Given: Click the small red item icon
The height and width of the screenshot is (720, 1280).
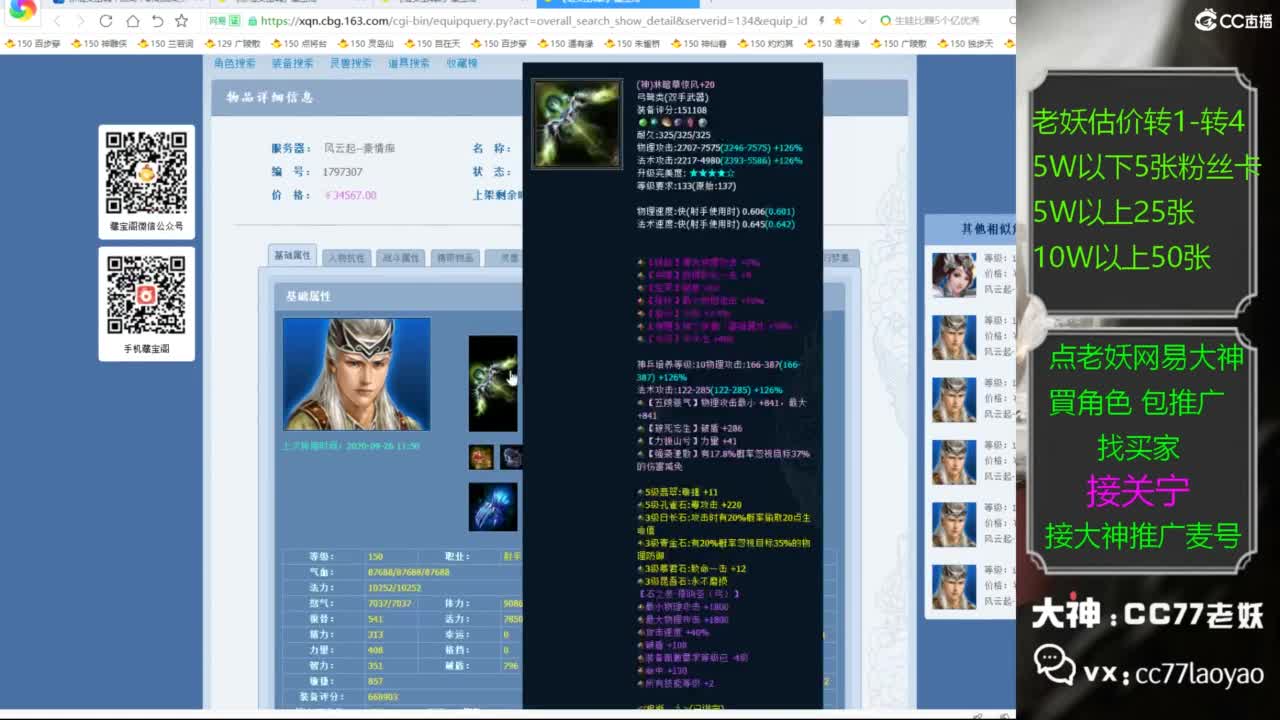Looking at the screenshot, I should pos(481,457).
